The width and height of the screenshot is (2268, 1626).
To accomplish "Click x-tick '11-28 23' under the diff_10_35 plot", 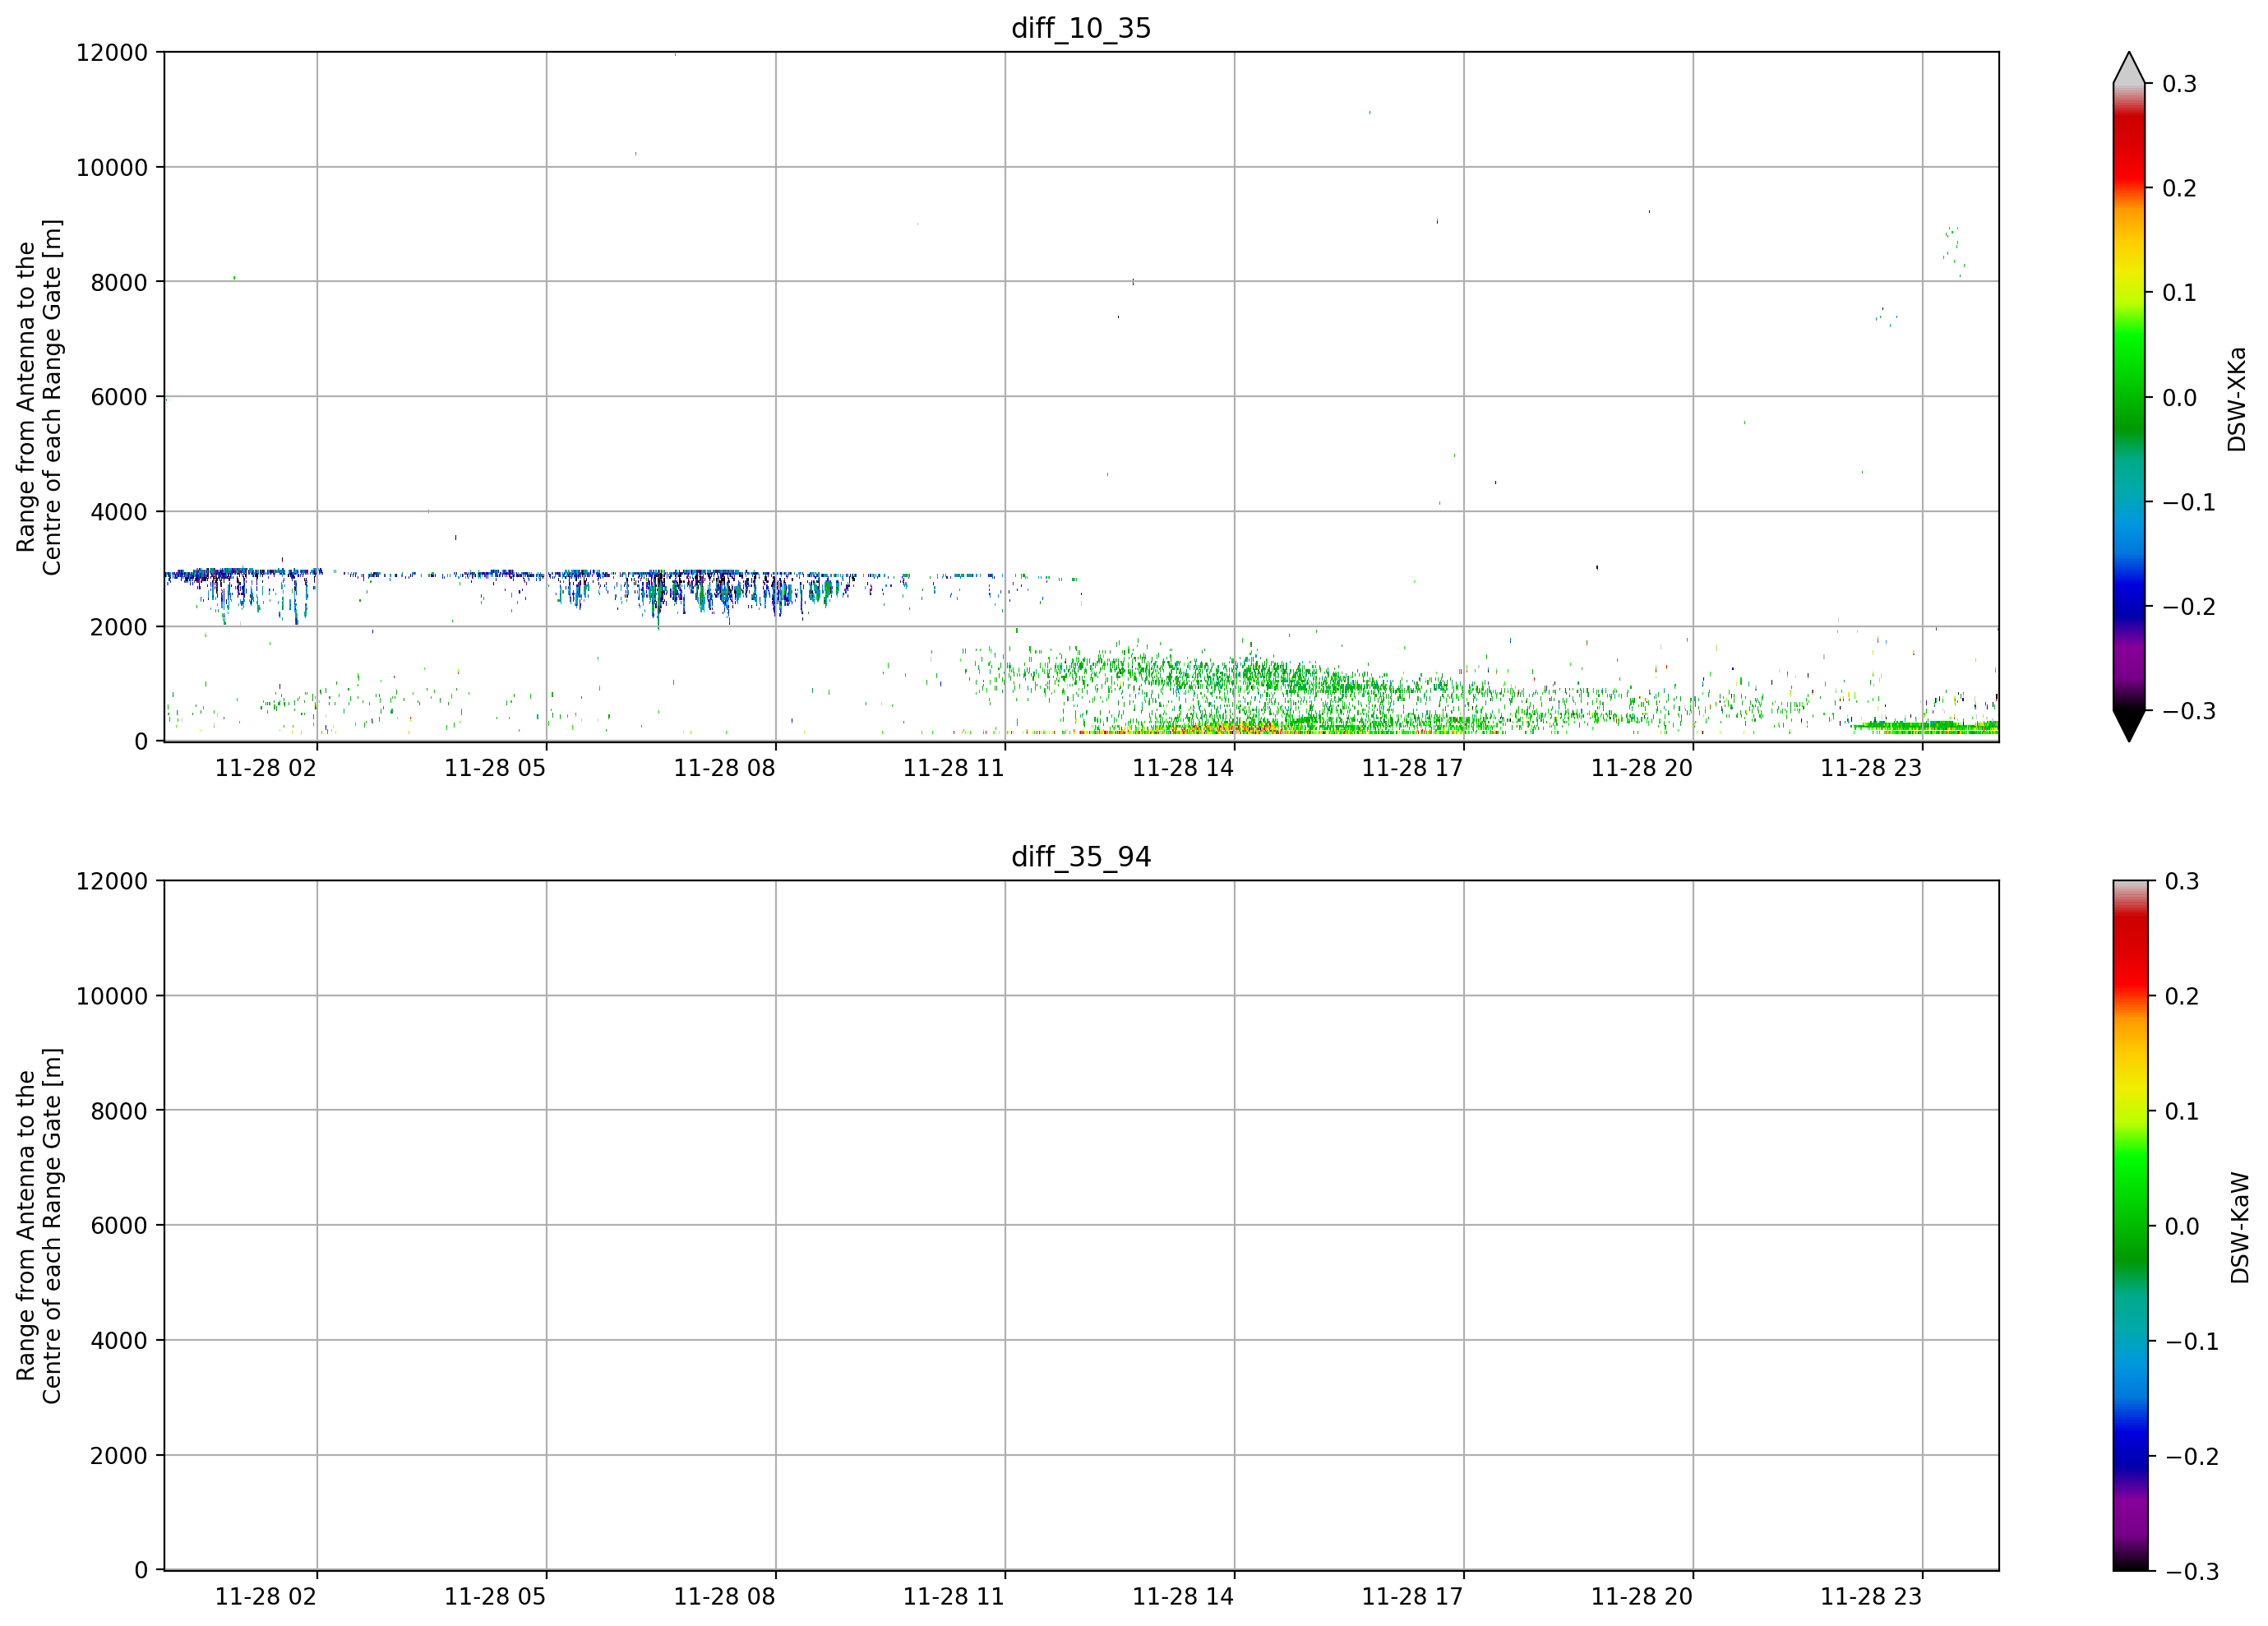I will 1871,768.
